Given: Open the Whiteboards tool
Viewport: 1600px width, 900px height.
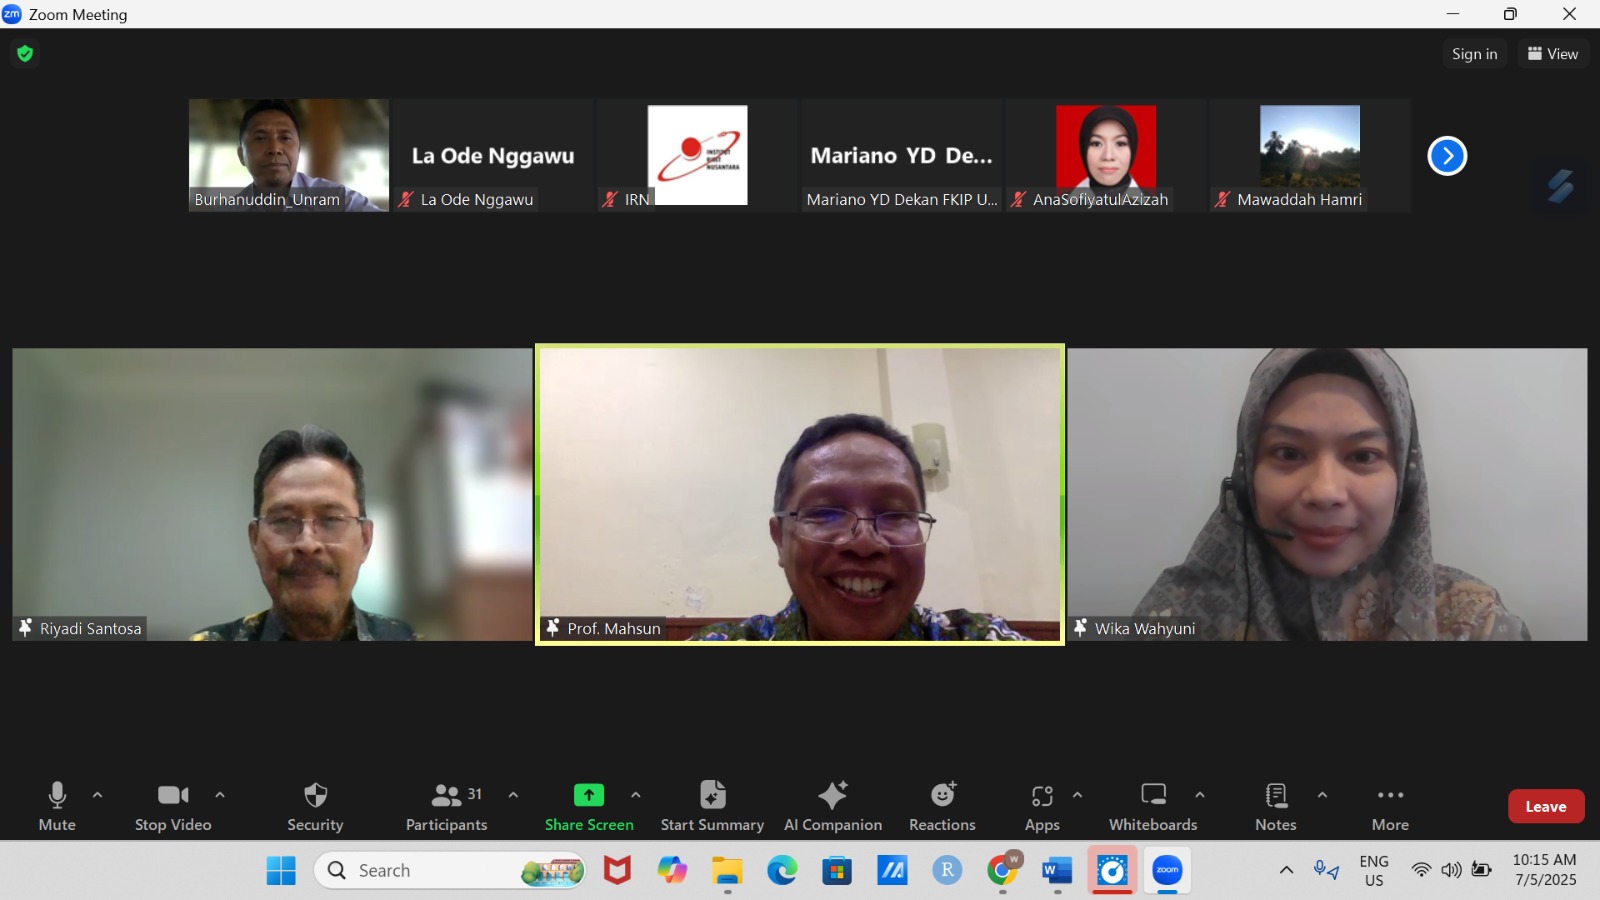Looking at the screenshot, I should tap(1153, 806).
